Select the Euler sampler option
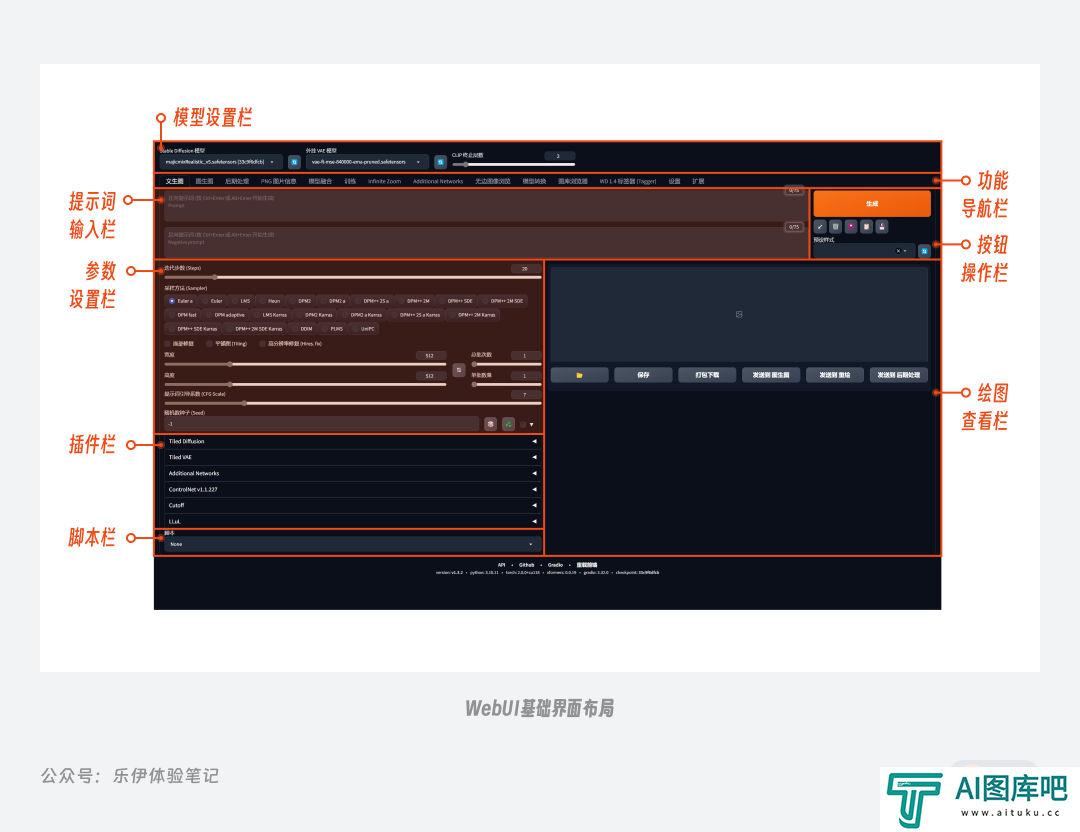The height and width of the screenshot is (832, 1080). click(x=213, y=301)
